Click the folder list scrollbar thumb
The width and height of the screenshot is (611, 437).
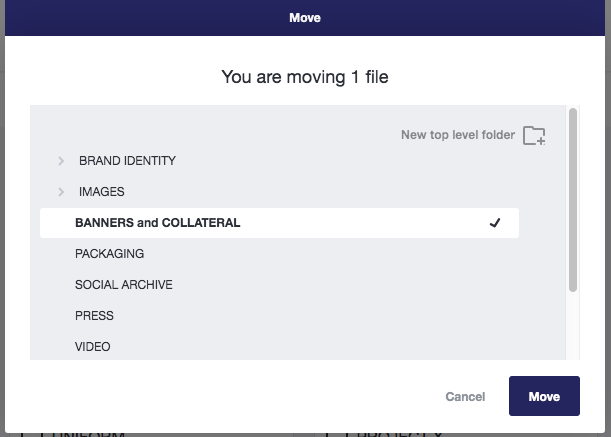click(573, 200)
